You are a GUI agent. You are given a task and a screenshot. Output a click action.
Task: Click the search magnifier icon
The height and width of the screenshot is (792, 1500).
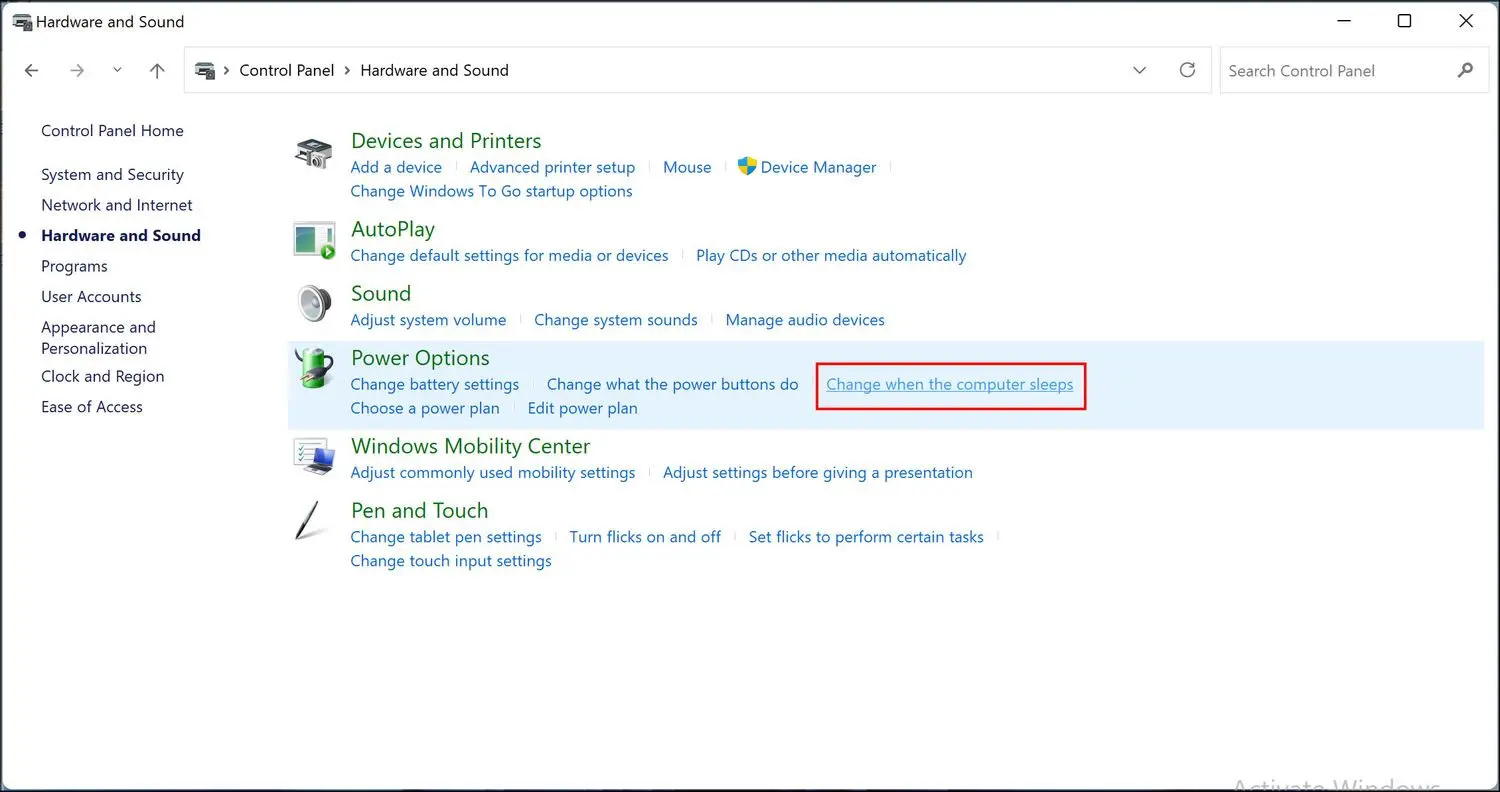pyautogui.click(x=1465, y=70)
